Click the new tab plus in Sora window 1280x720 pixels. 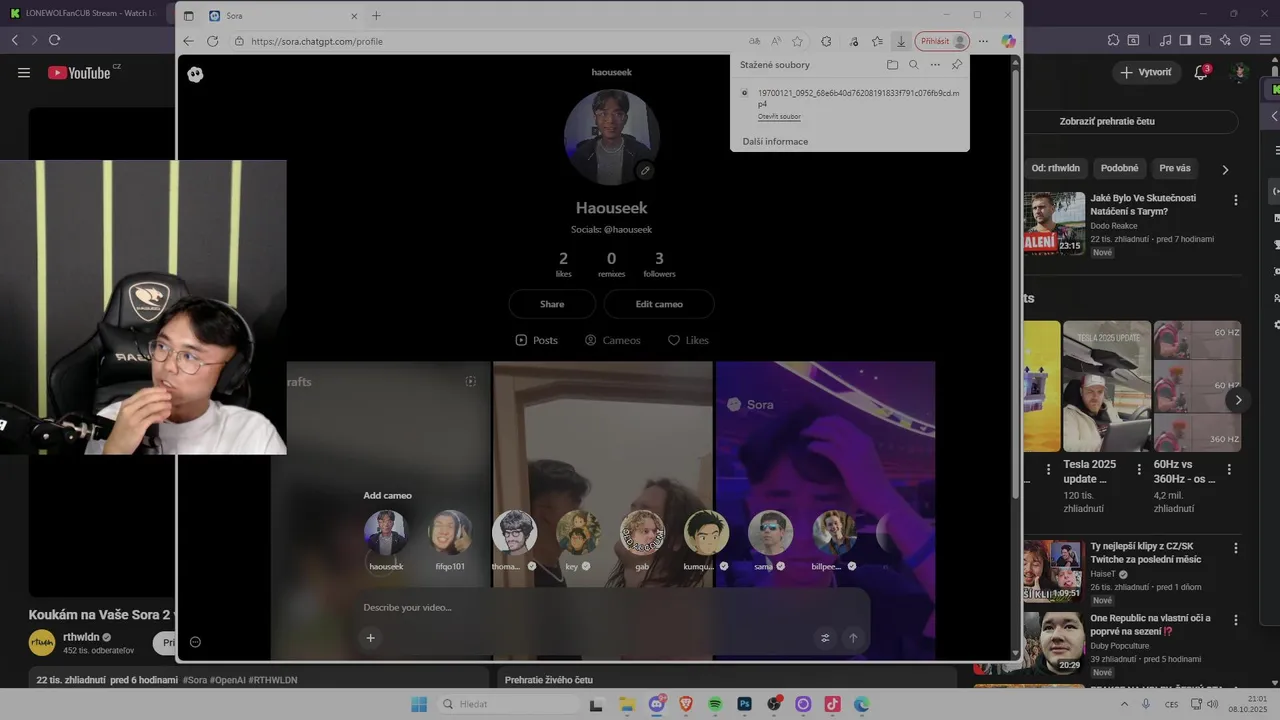(376, 16)
